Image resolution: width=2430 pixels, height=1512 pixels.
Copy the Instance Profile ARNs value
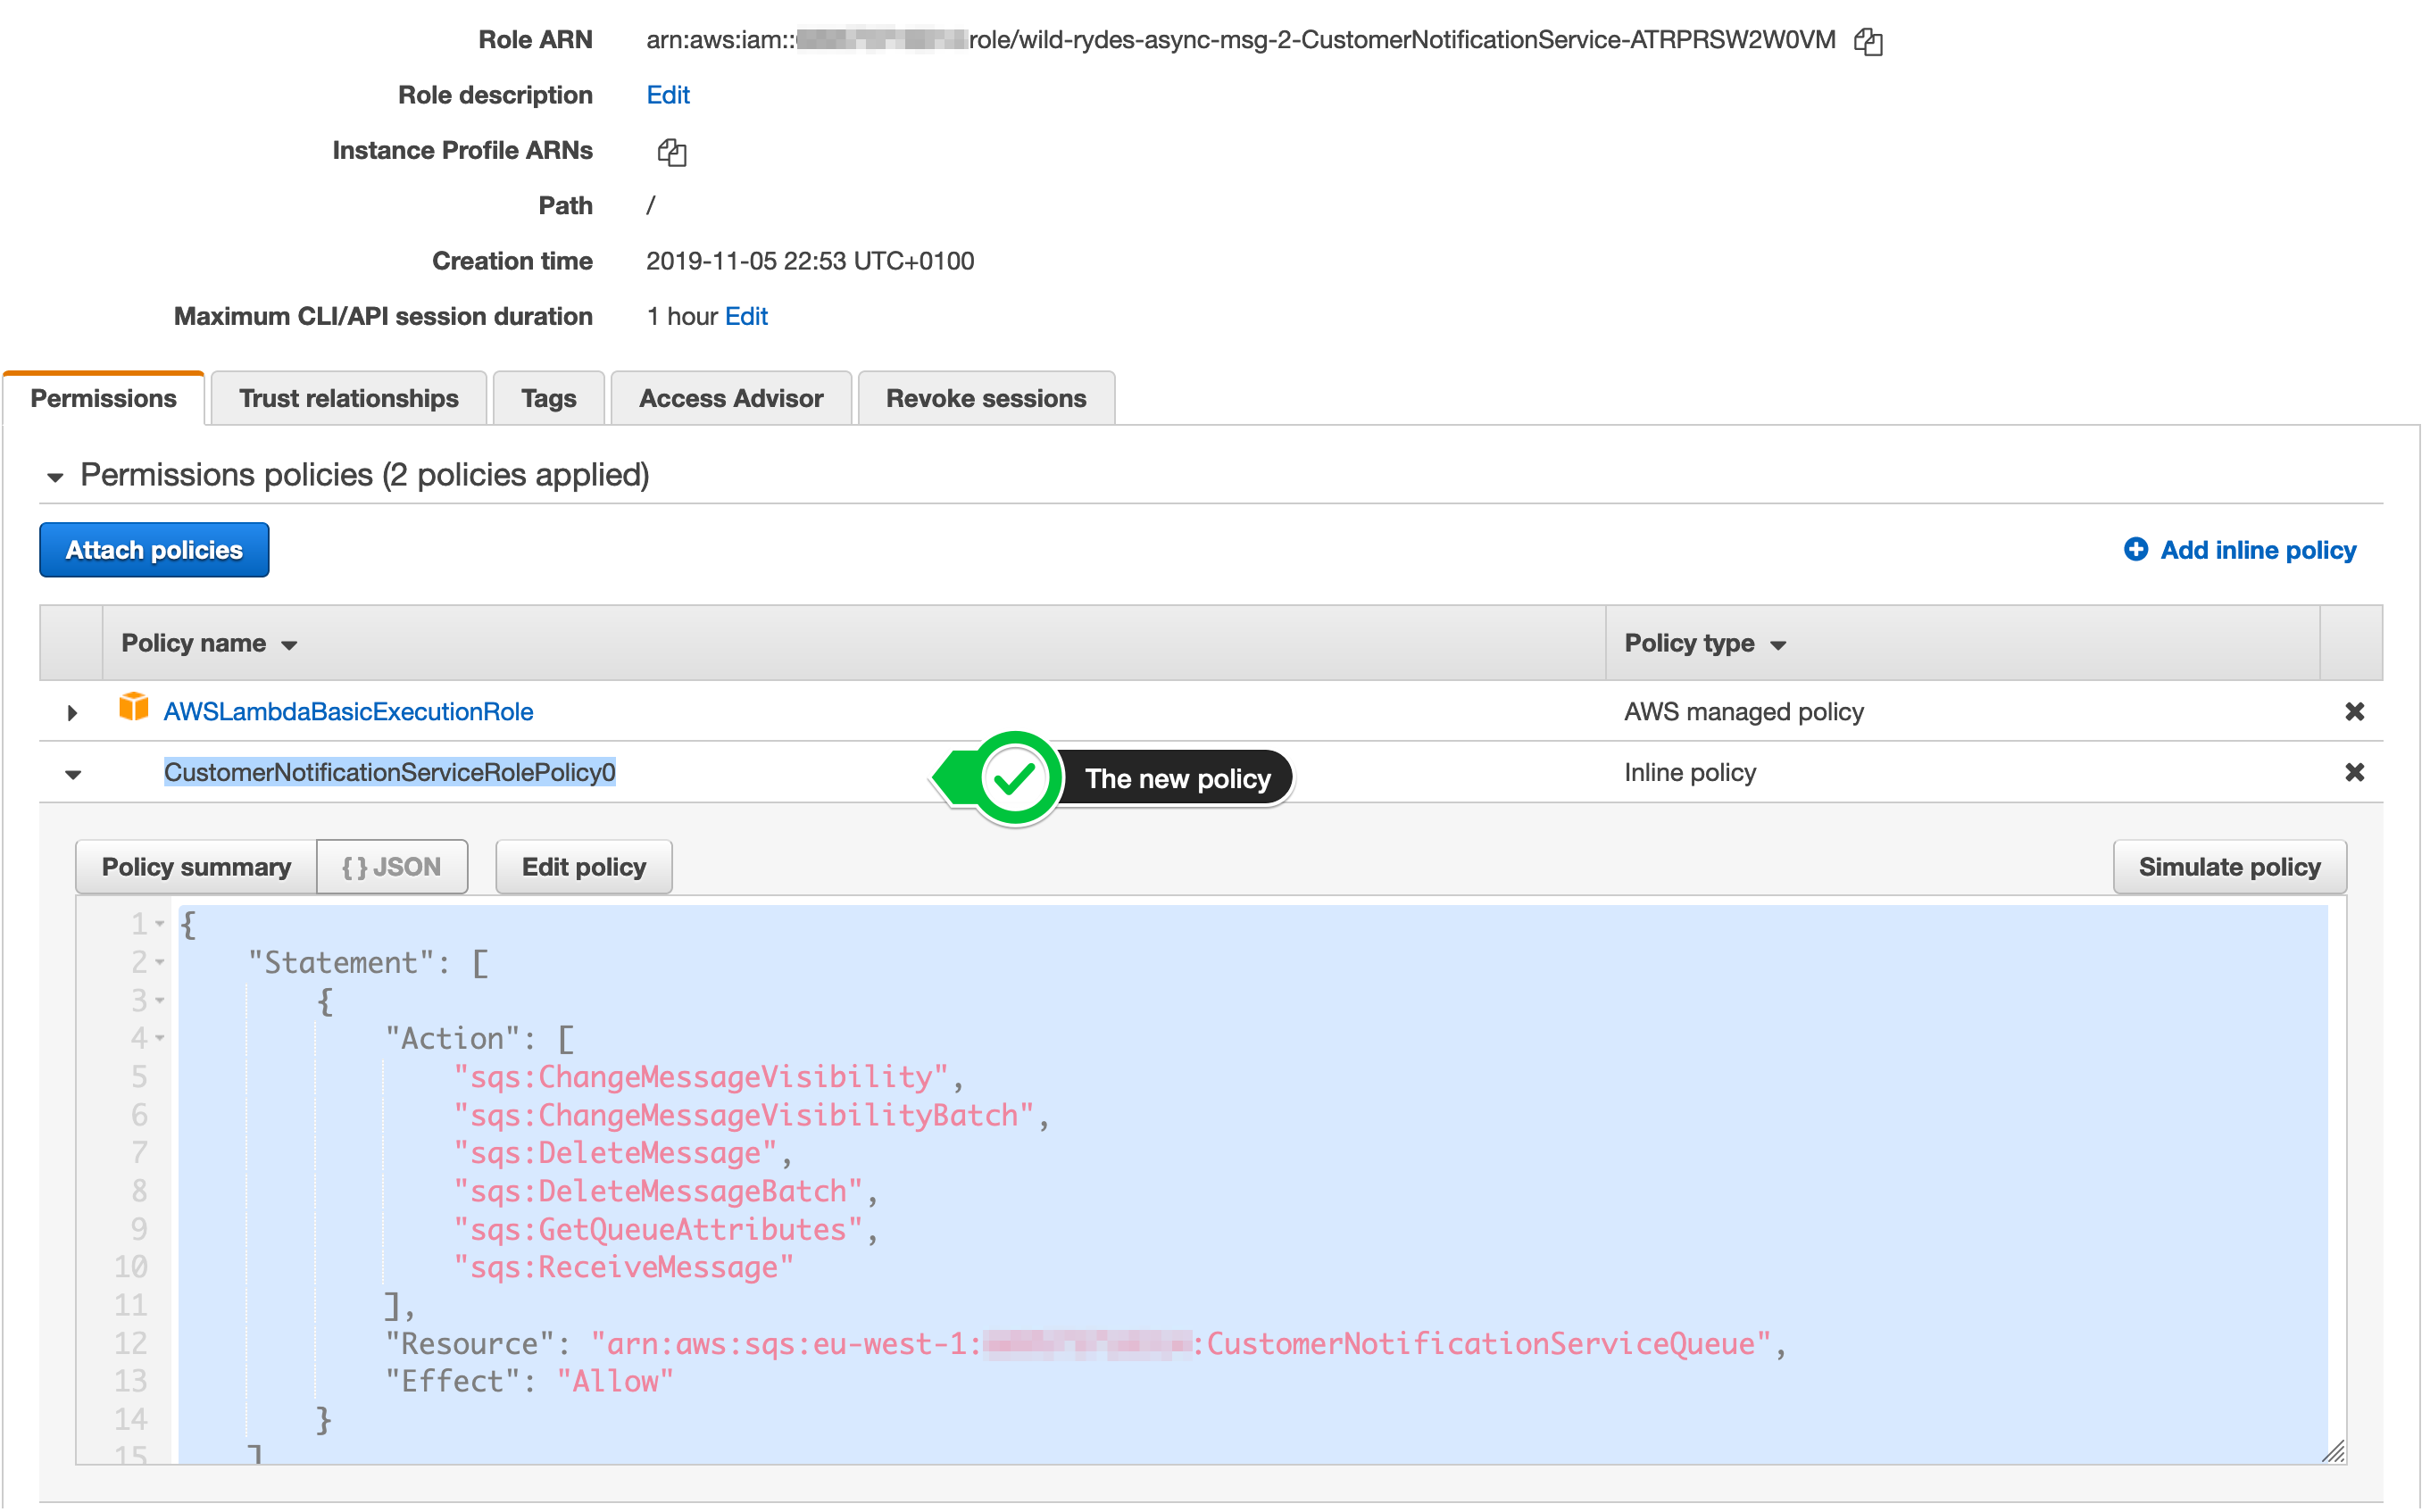pos(673,152)
